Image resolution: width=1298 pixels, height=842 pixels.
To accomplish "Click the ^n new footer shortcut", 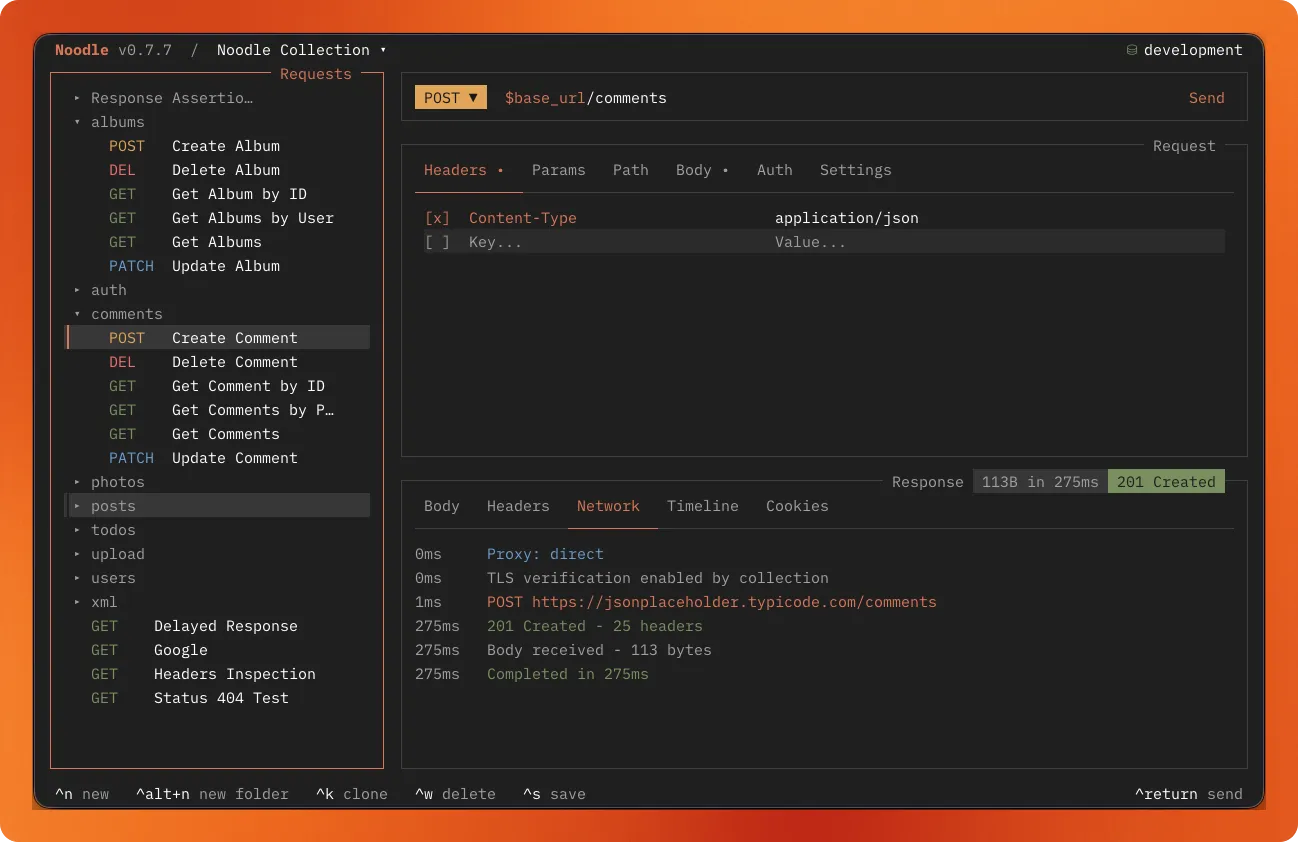I will coord(82,794).
